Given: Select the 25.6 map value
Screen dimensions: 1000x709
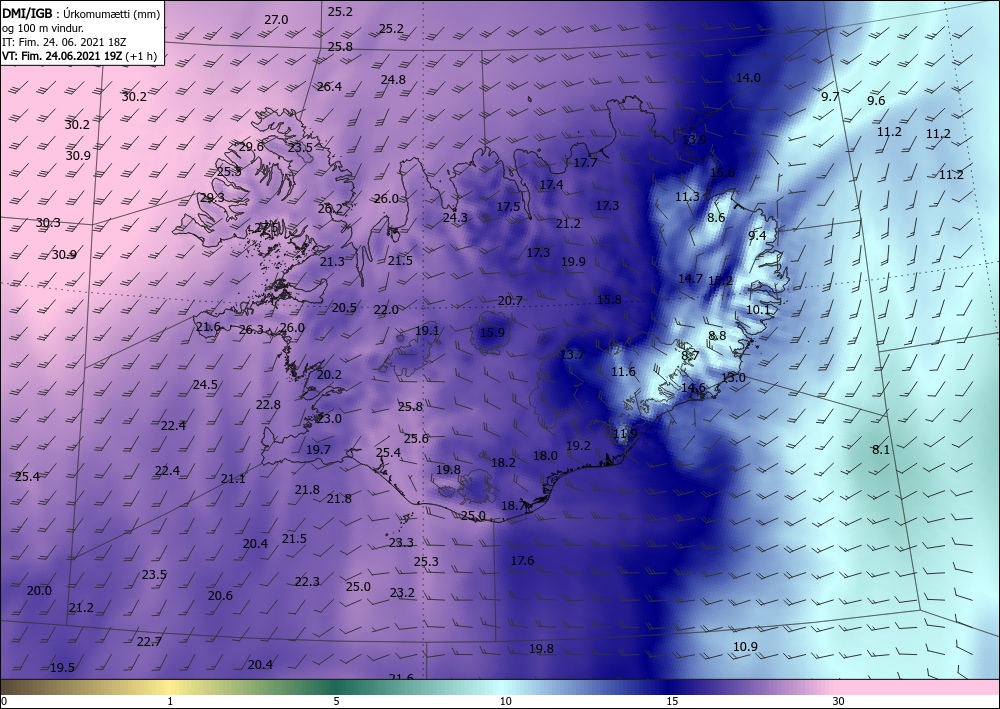Looking at the screenshot, I should 416,438.
